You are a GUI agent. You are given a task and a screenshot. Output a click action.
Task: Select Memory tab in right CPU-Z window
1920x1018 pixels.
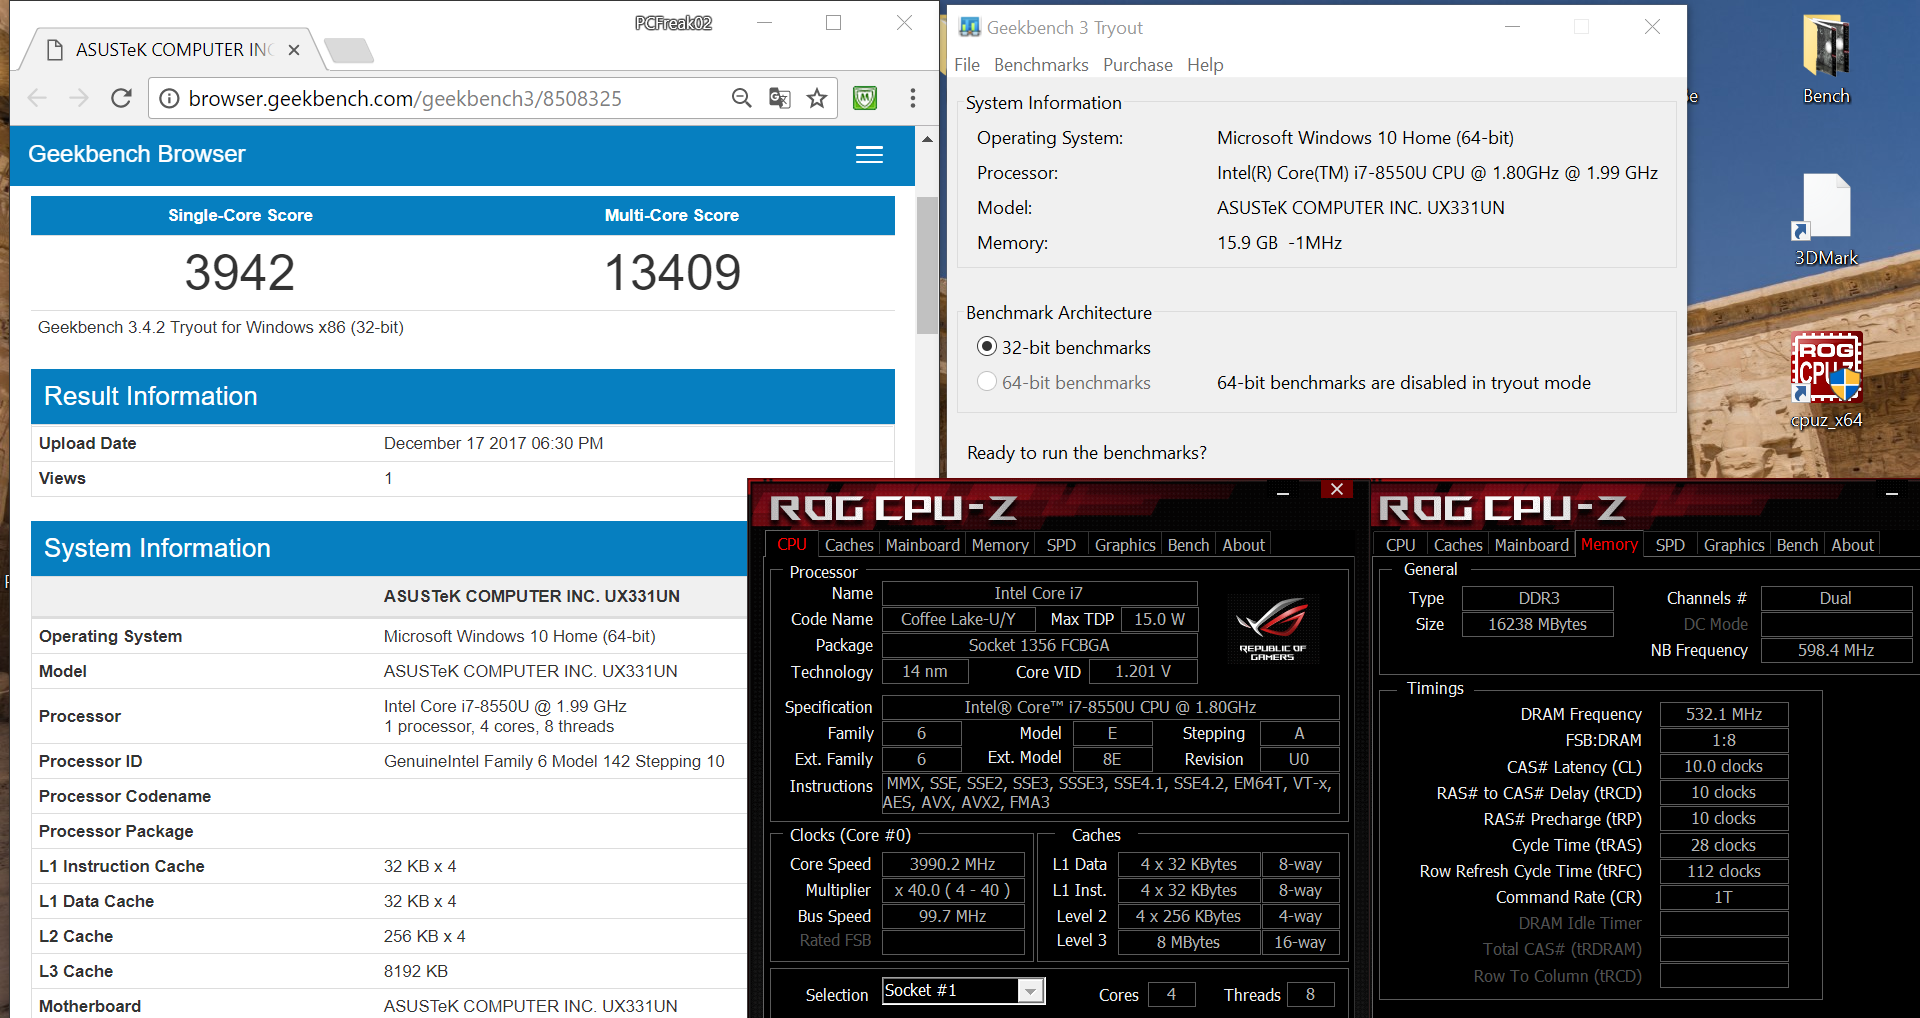coord(1609,544)
